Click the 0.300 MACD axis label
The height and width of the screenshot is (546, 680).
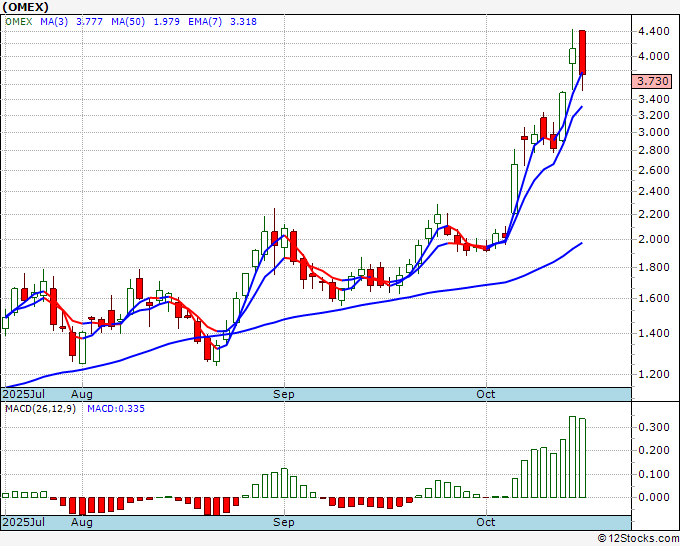(x=654, y=428)
